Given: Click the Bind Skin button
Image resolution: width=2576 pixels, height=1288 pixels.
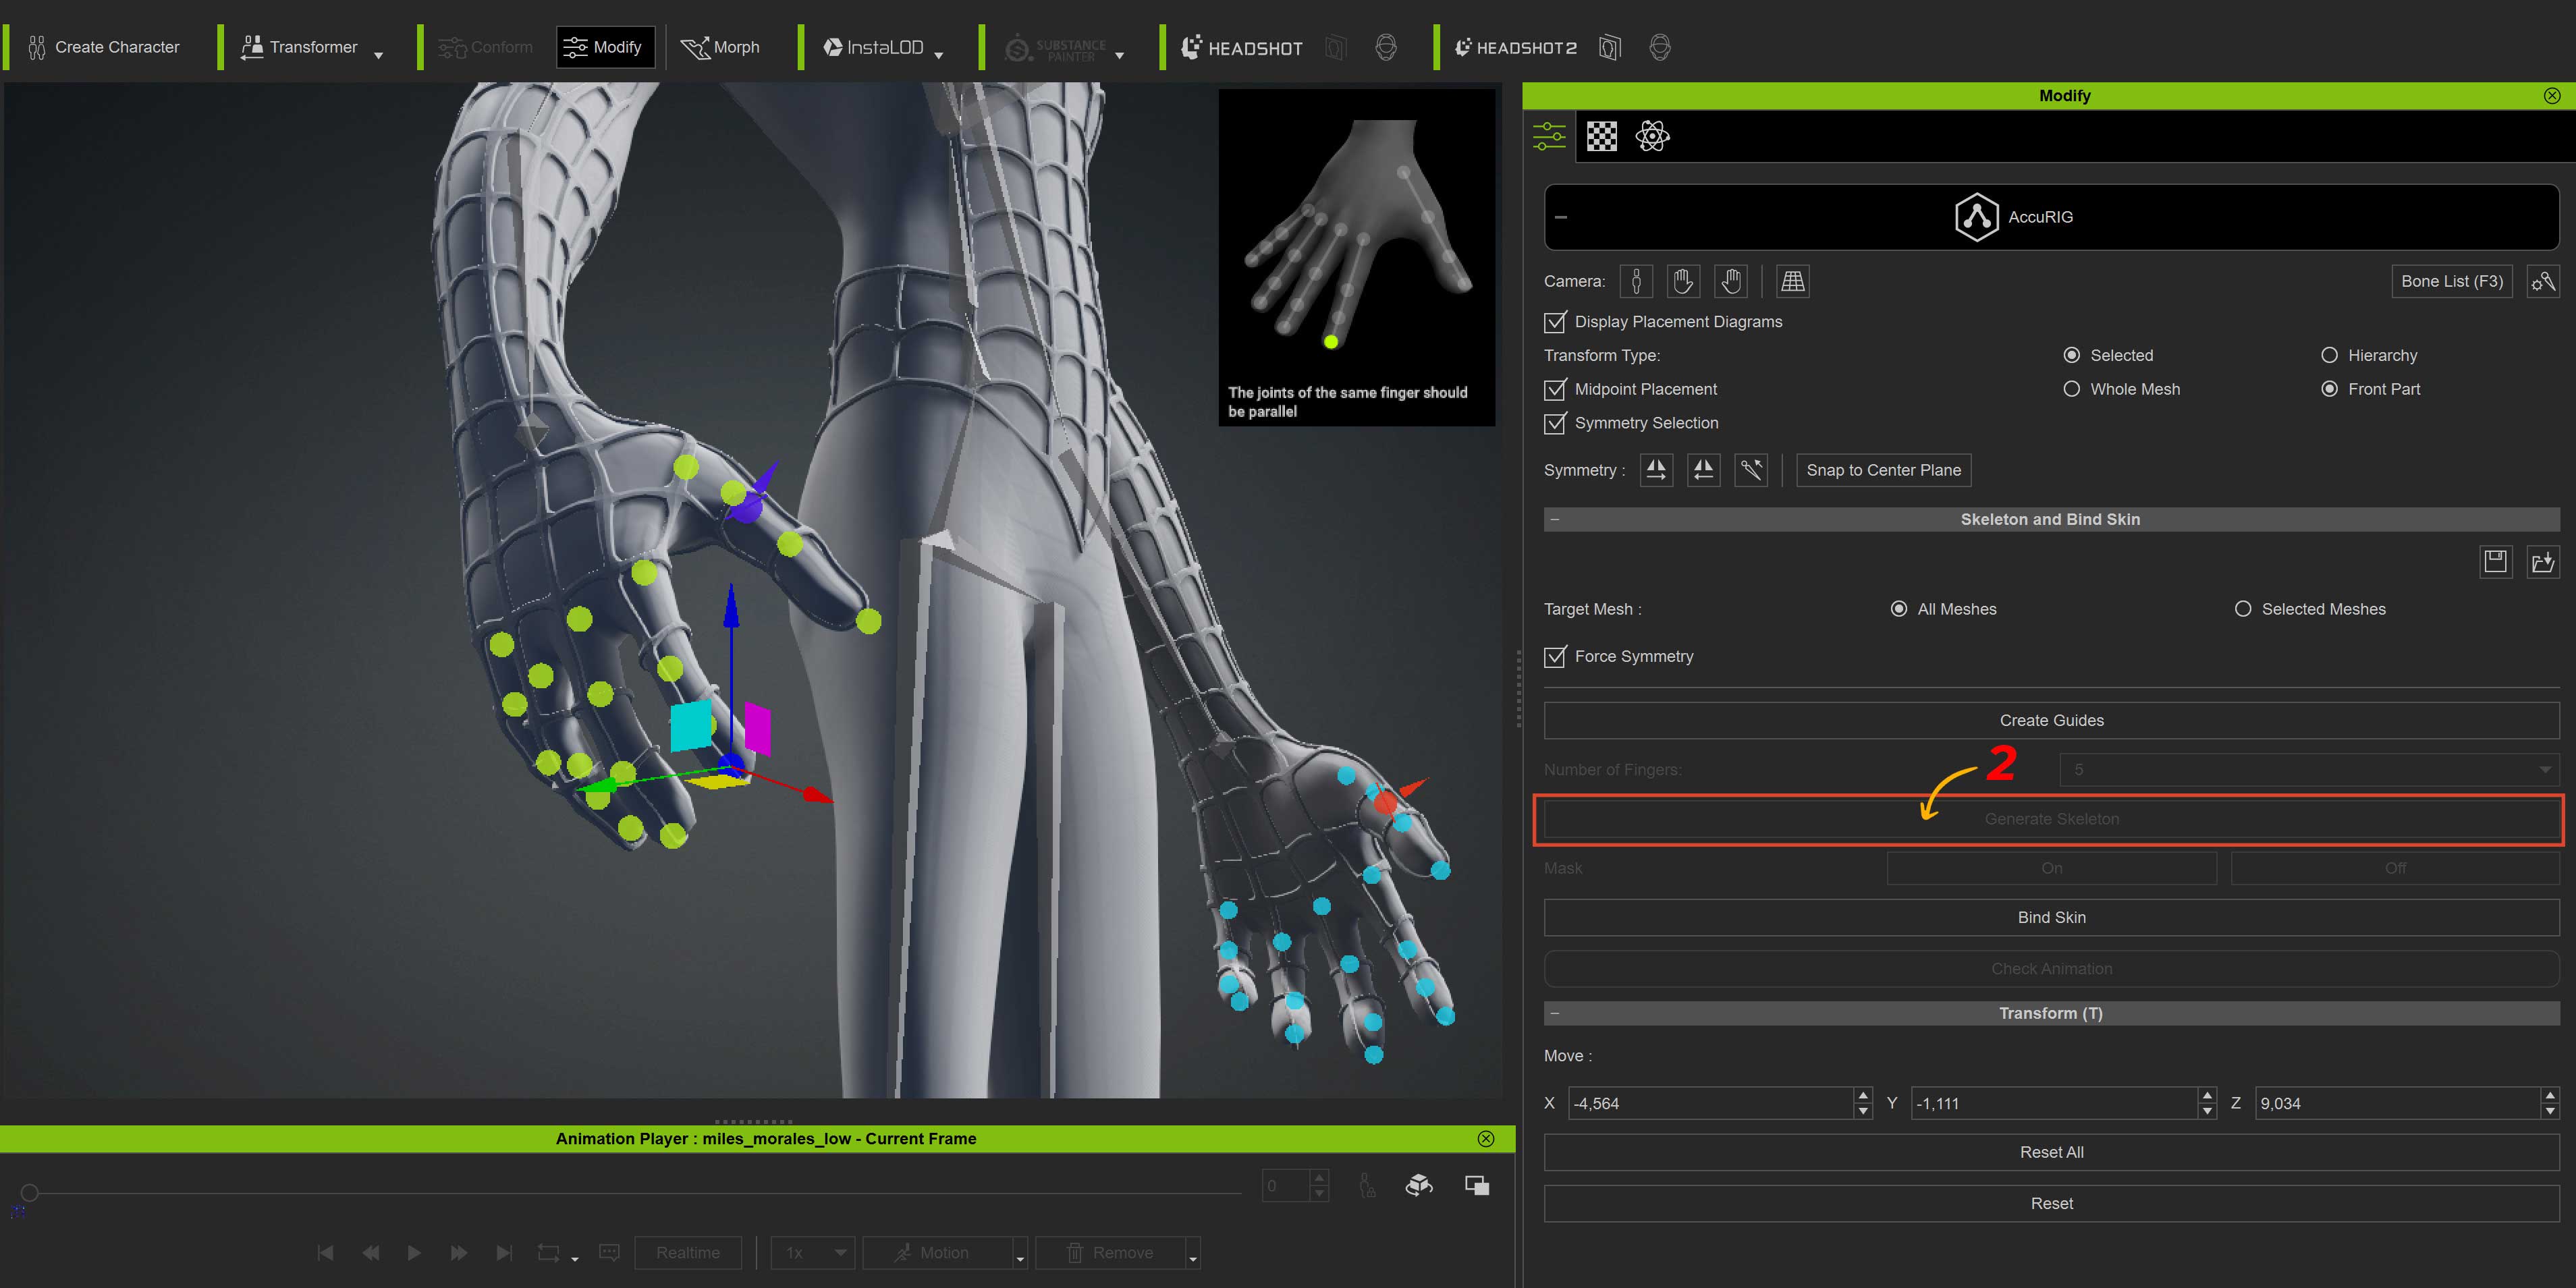Looking at the screenshot, I should pyautogui.click(x=2051, y=918).
